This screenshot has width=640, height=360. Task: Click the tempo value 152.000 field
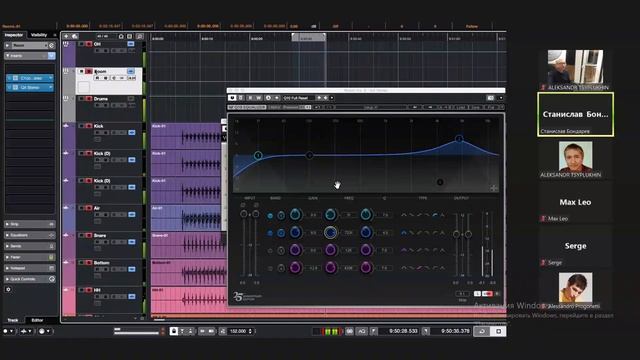(x=238, y=331)
